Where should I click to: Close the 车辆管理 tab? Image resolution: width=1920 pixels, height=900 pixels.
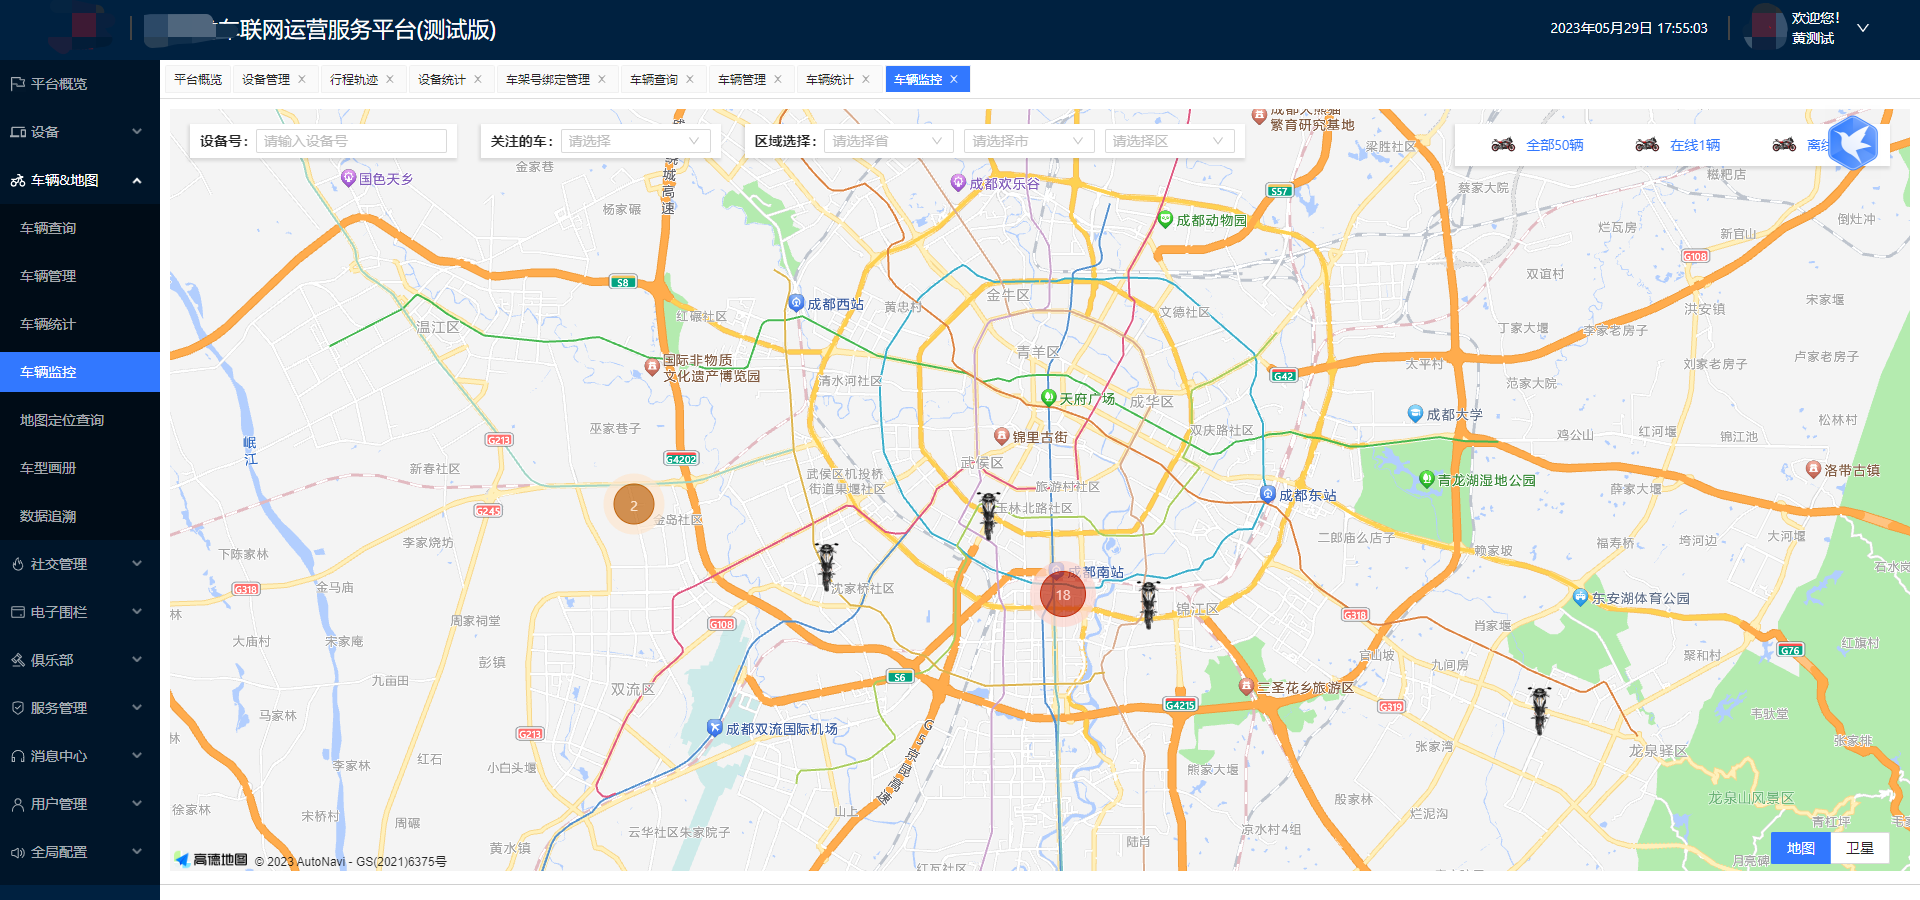(778, 79)
